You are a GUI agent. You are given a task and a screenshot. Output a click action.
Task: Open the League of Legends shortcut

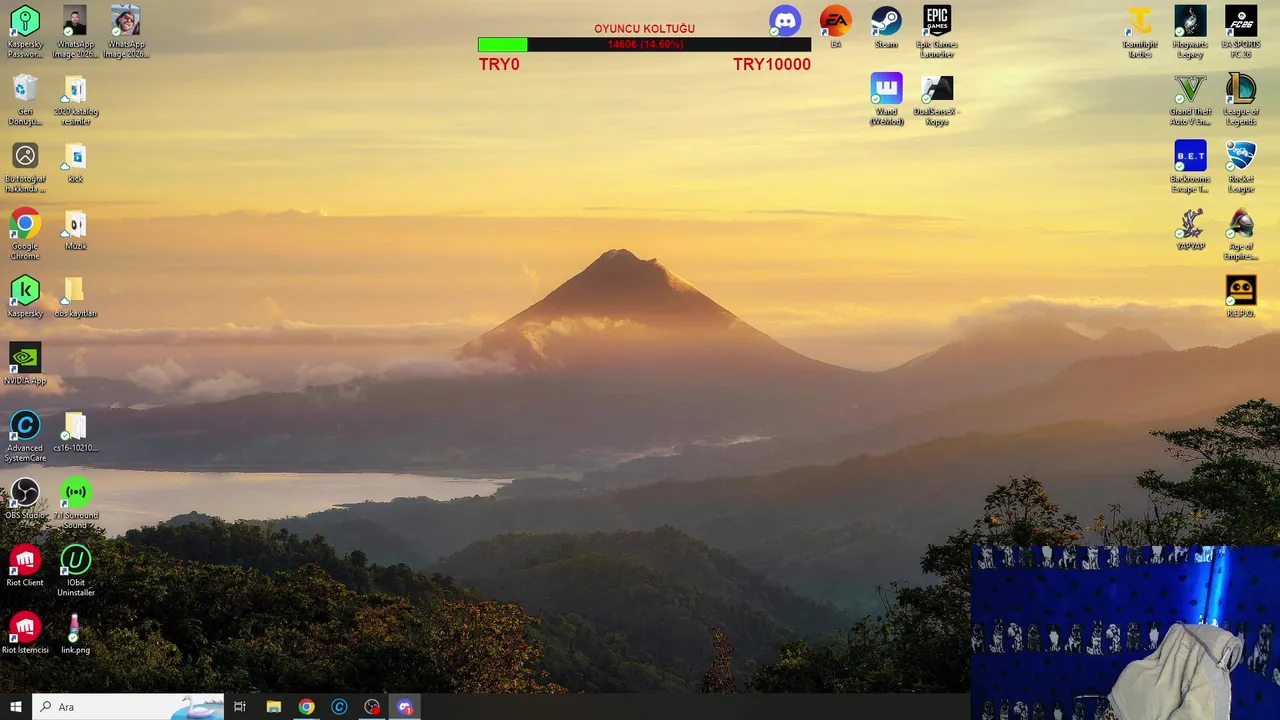click(x=1241, y=99)
